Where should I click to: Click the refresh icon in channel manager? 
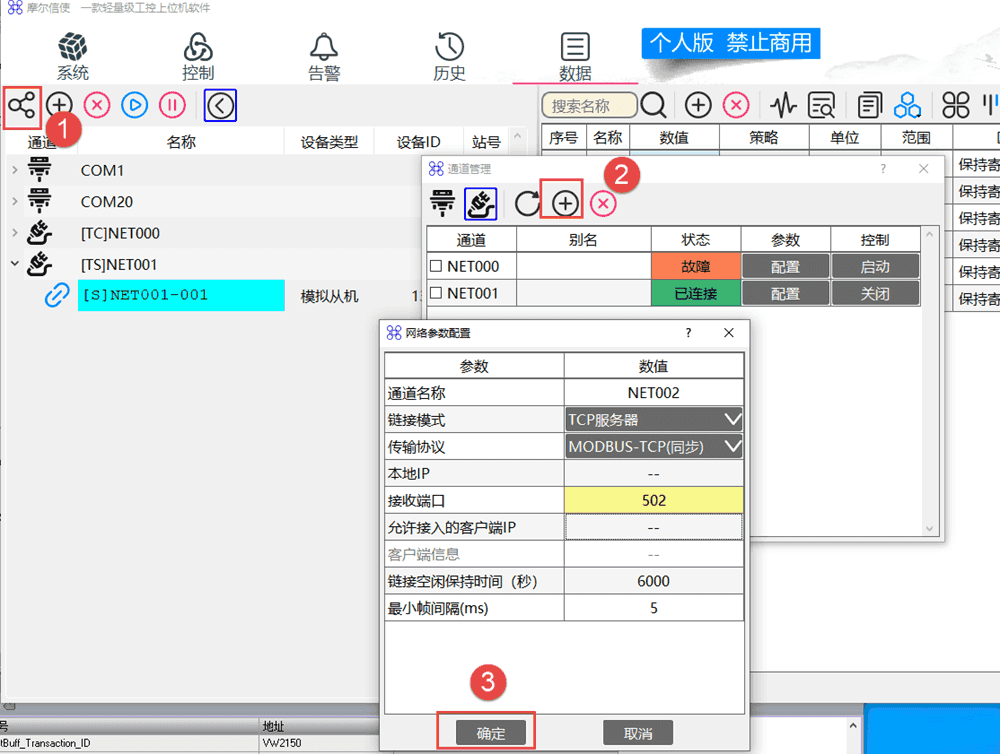[x=527, y=204]
